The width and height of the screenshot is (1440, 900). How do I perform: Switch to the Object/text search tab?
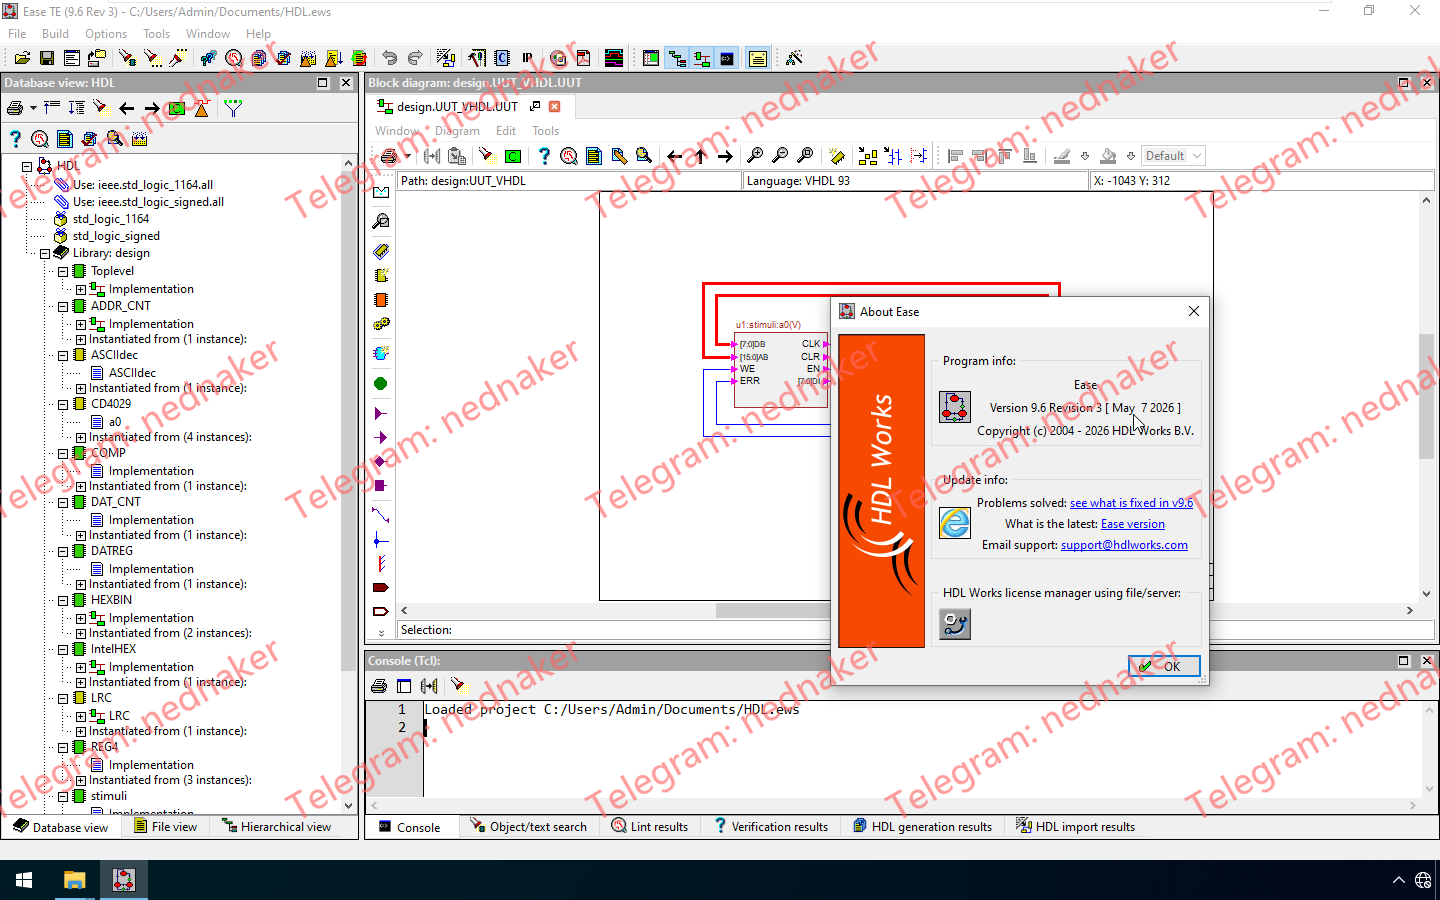529,827
